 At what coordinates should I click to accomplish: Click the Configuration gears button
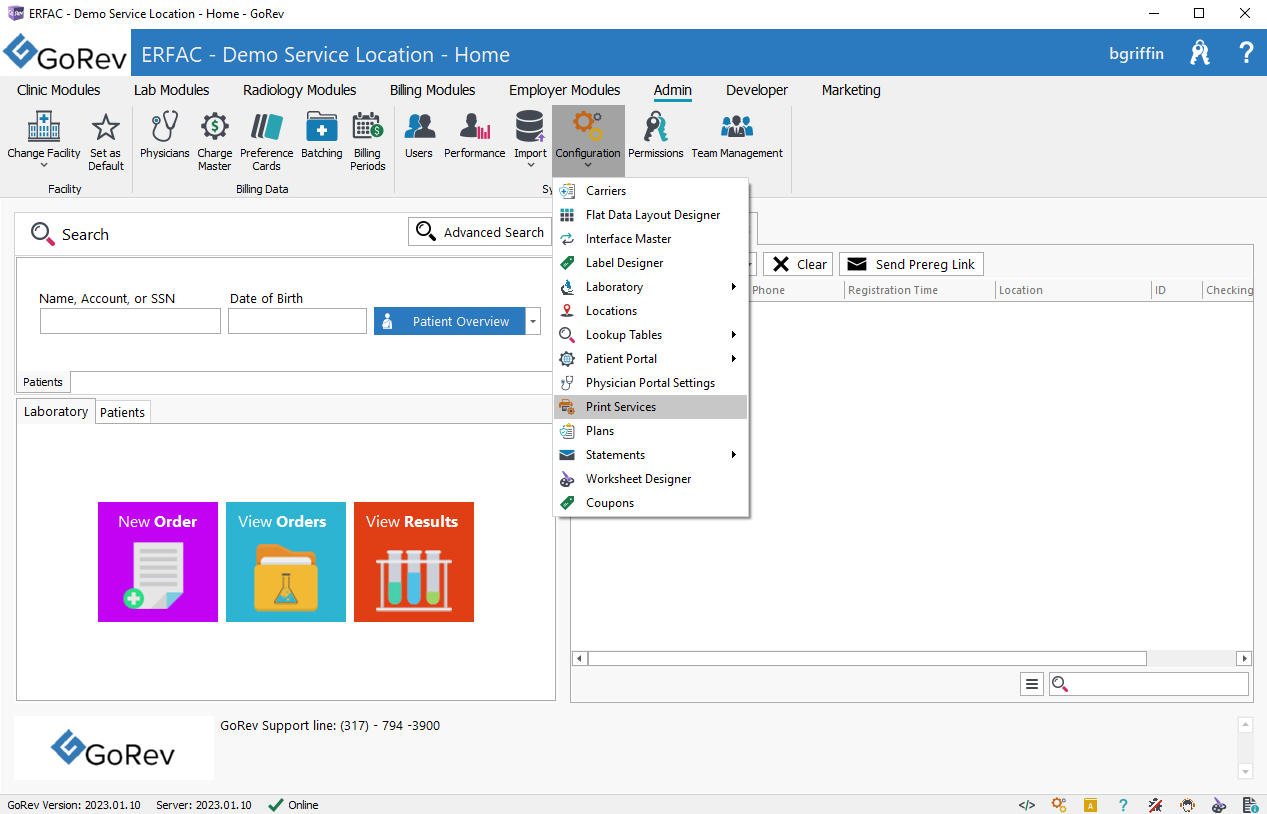[588, 140]
